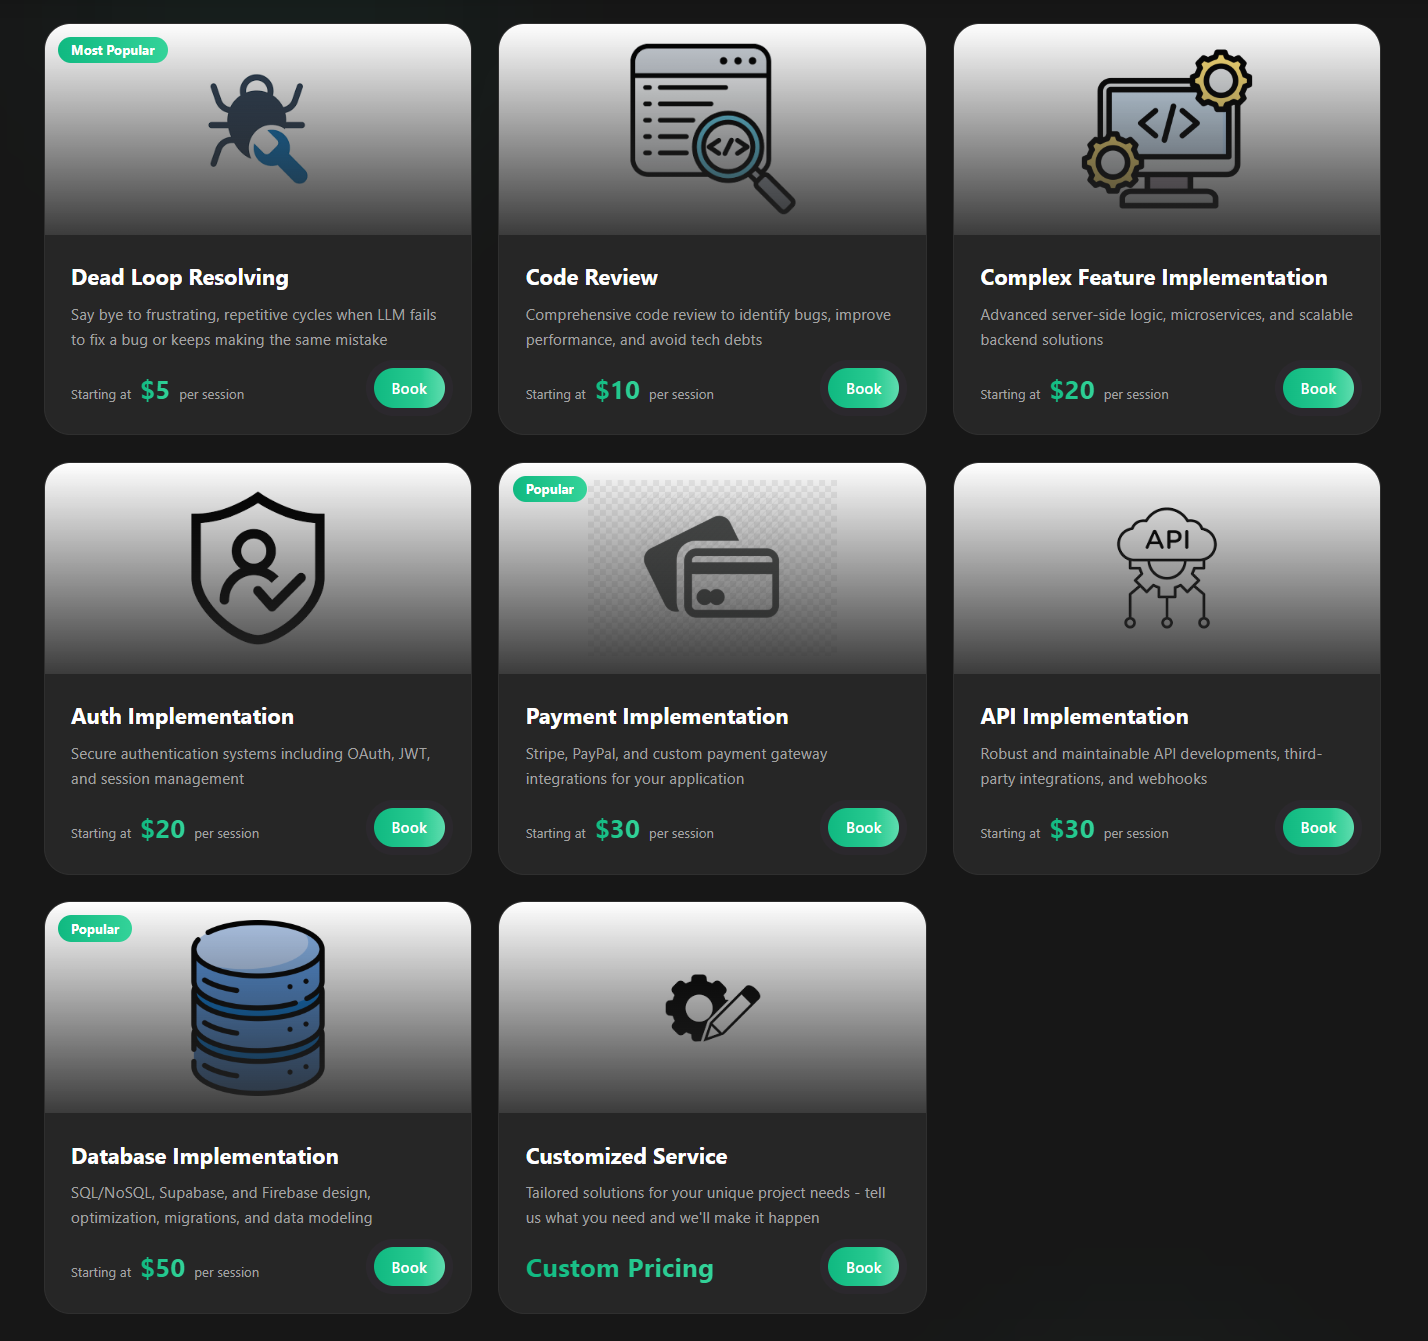The height and width of the screenshot is (1341, 1428).
Task: Click description 'Advanced server-side logic, microservices'
Action: [1166, 327]
